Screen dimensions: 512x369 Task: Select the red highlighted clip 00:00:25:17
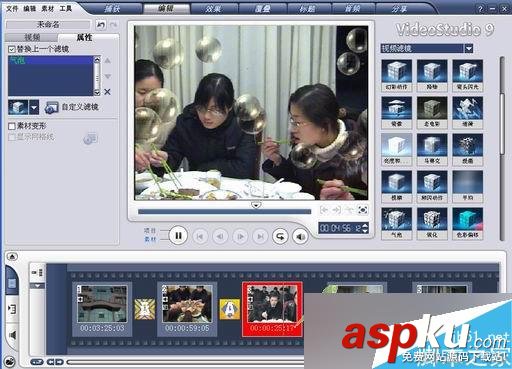[x=272, y=309]
